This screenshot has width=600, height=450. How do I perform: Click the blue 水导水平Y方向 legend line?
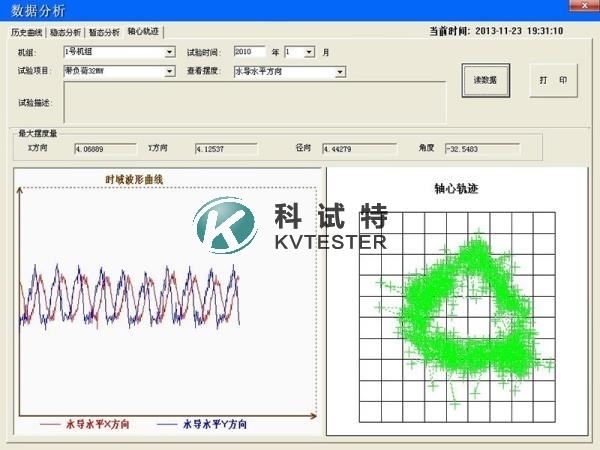tap(167, 425)
